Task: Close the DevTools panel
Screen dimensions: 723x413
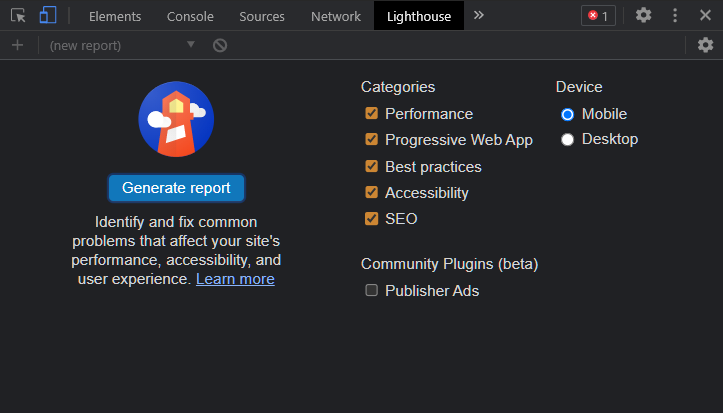Action: pyautogui.click(x=705, y=15)
